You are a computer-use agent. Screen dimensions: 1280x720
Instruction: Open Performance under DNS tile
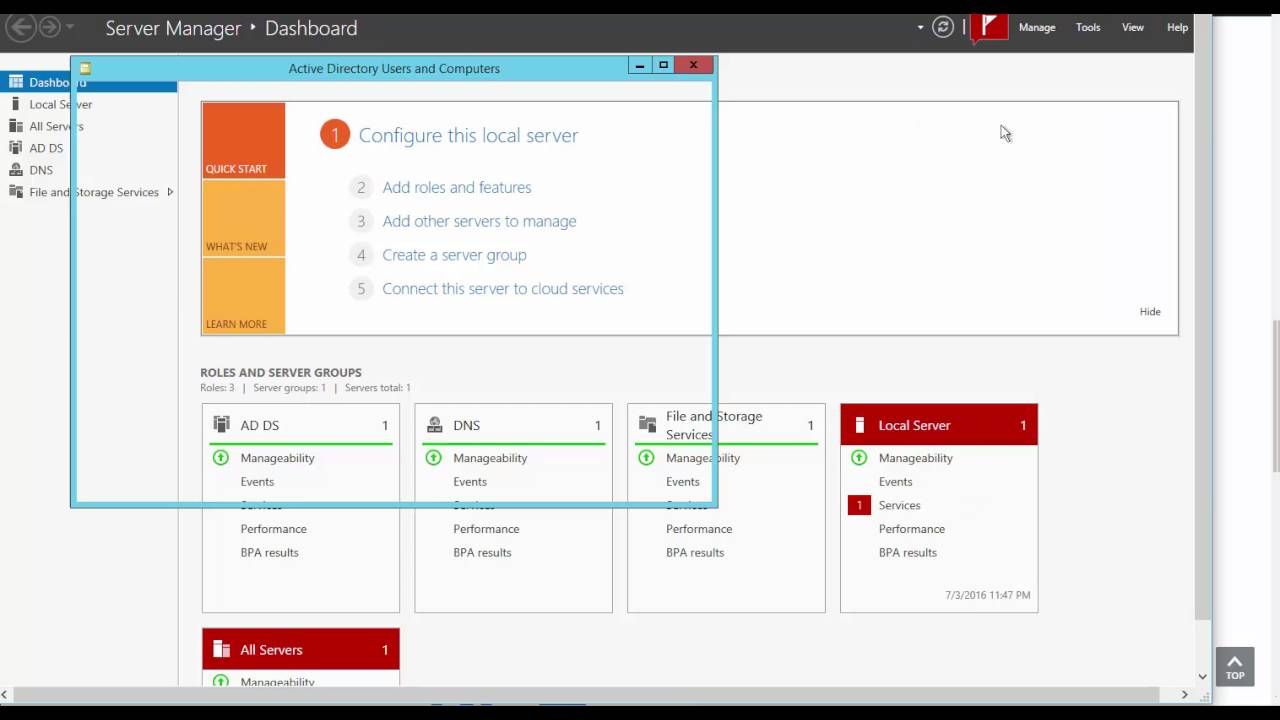(x=486, y=529)
